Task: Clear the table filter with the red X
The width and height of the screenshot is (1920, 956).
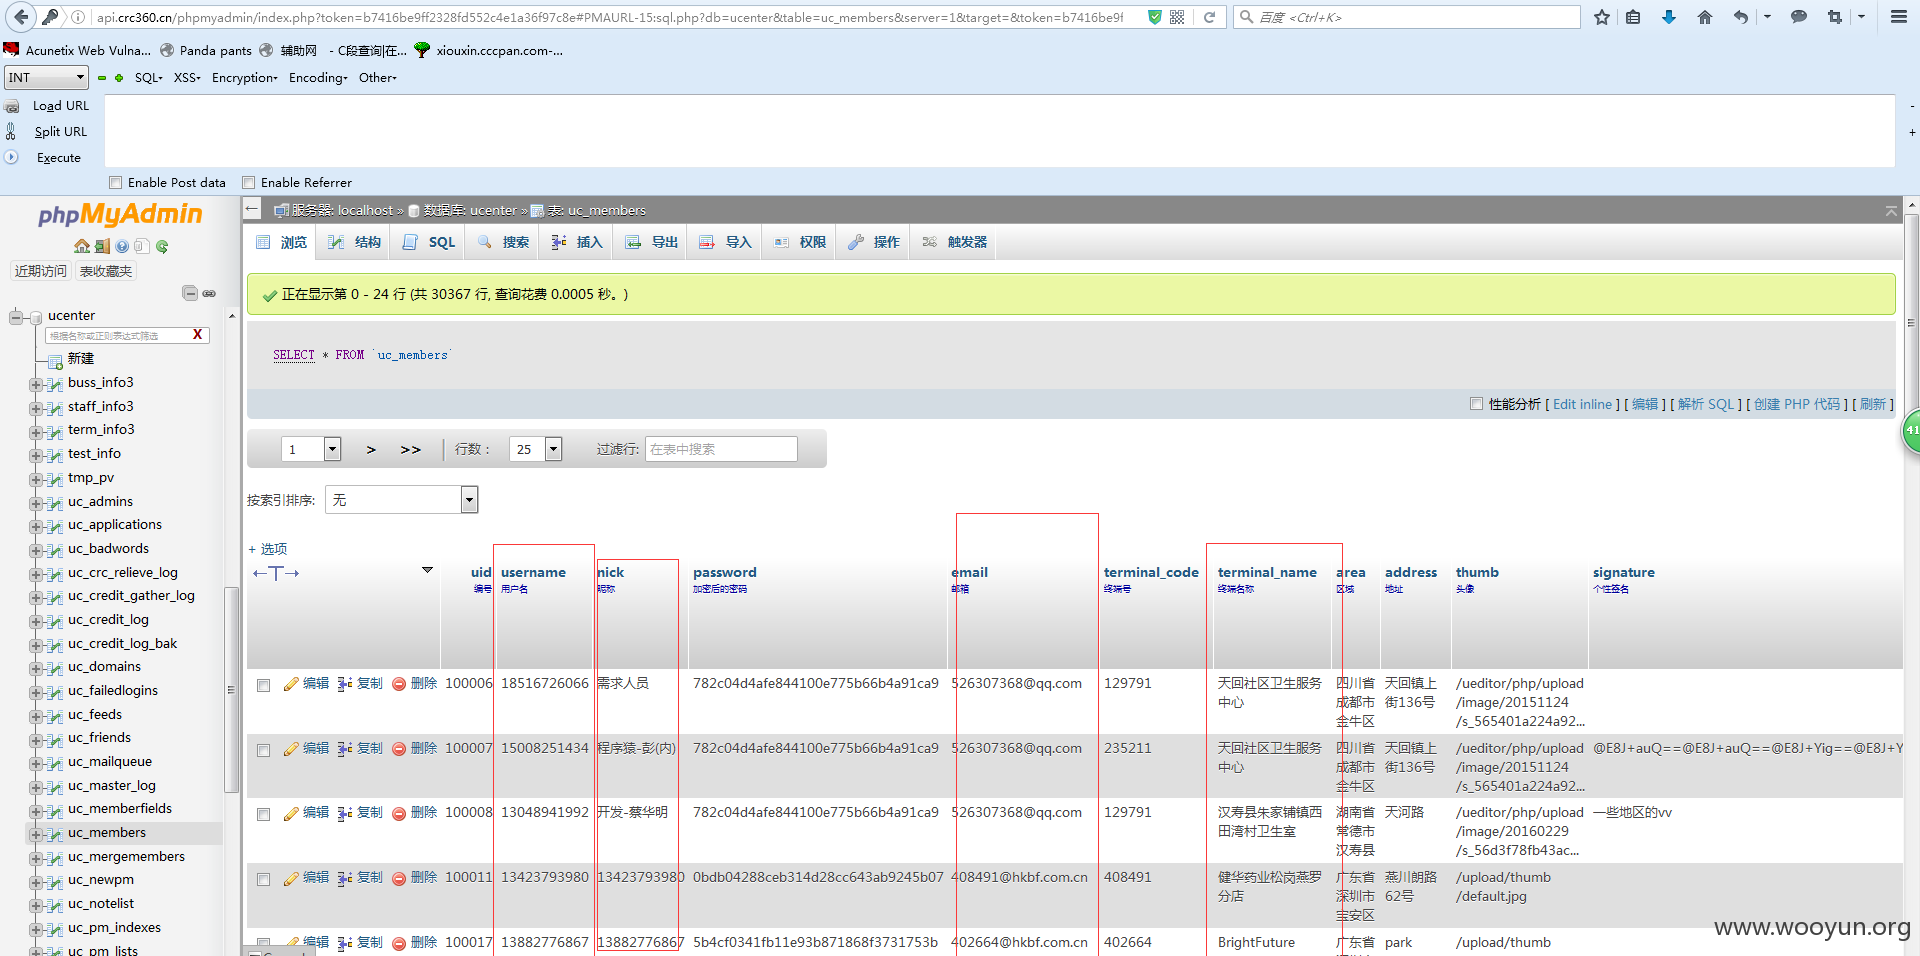Action: pyautogui.click(x=197, y=335)
